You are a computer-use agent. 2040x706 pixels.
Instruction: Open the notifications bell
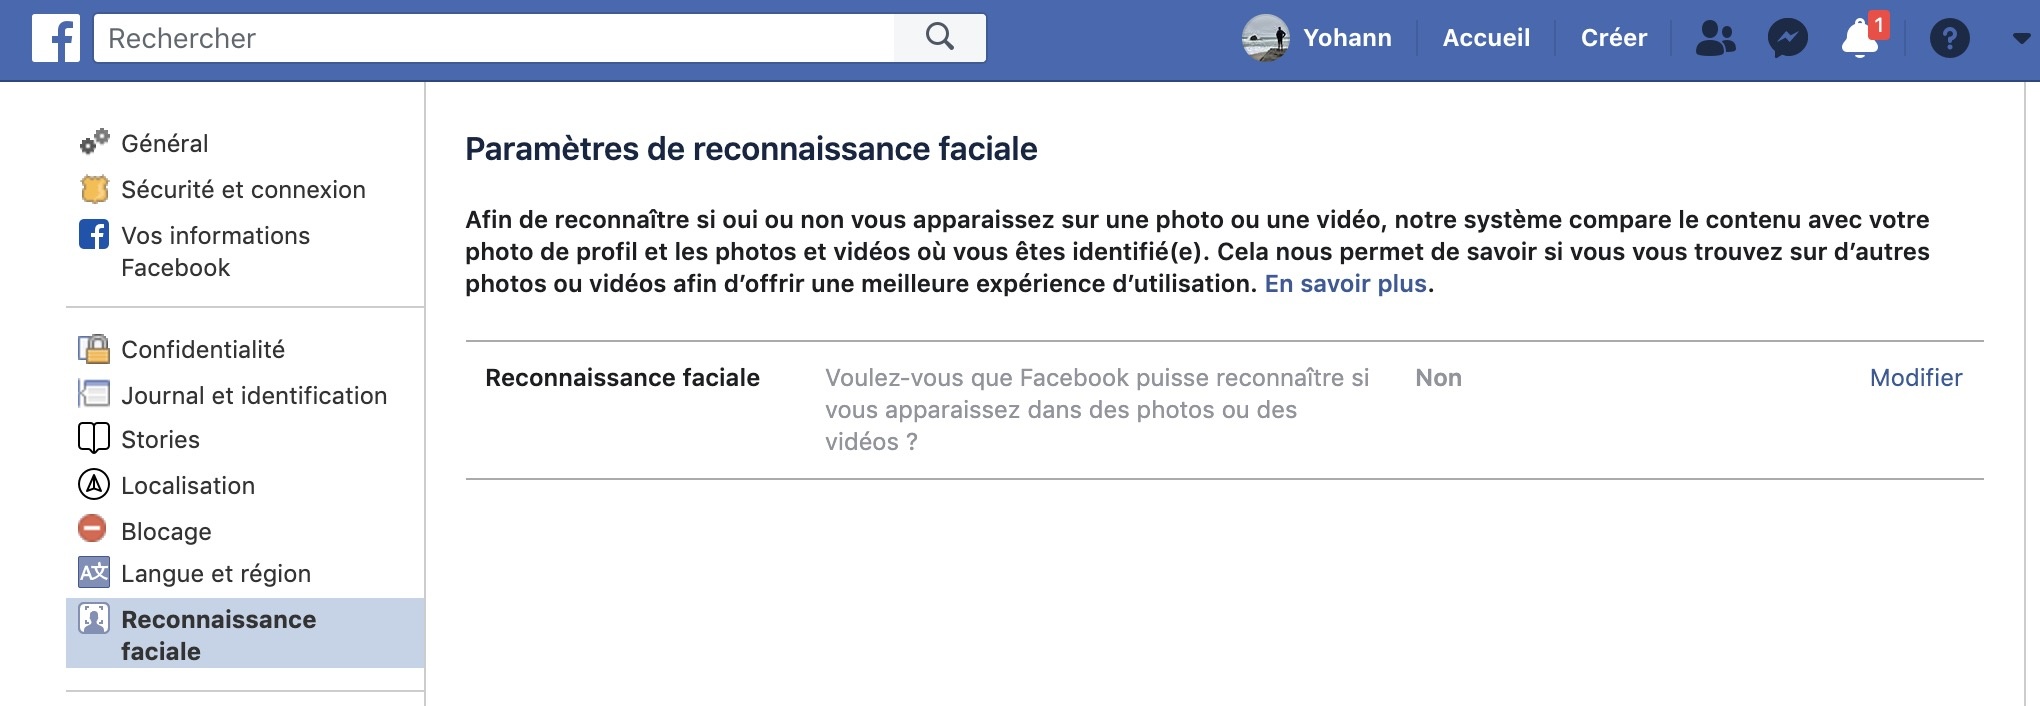pos(1859,38)
